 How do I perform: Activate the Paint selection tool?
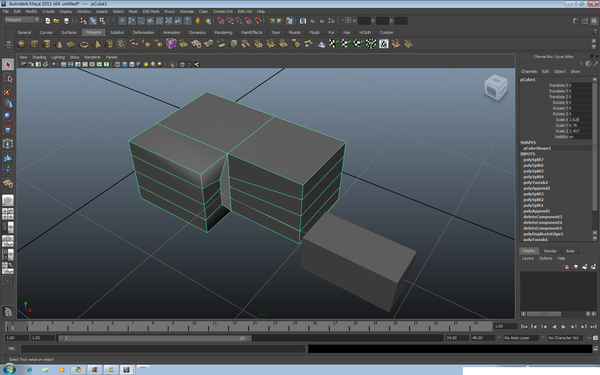click(8, 91)
